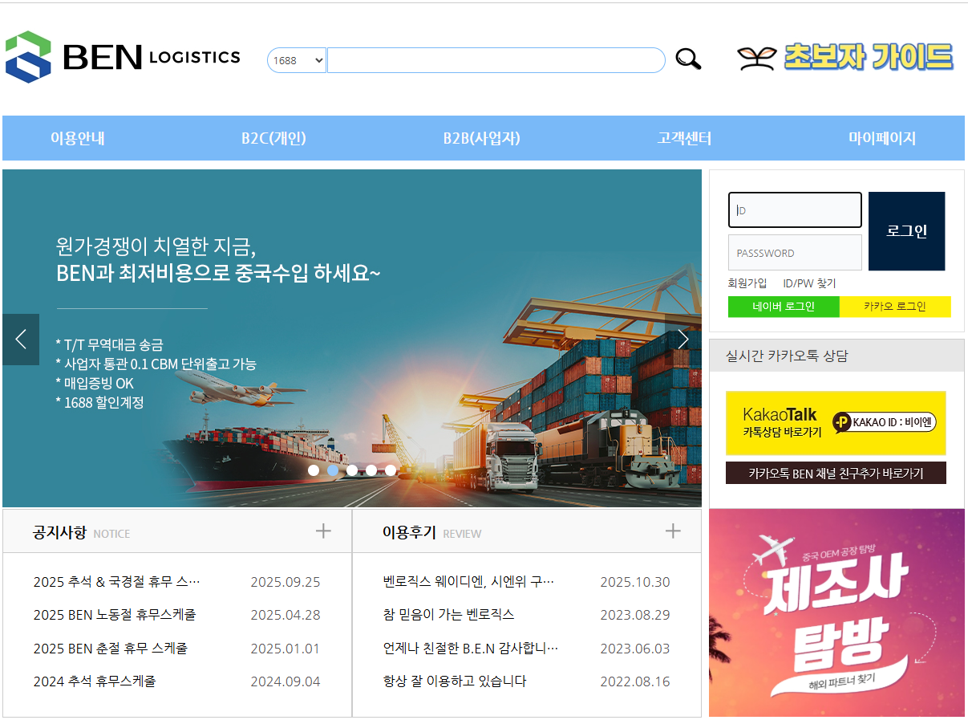Click the dark 로그인 login button
This screenshot has height=720, width=968.
pos(906,231)
